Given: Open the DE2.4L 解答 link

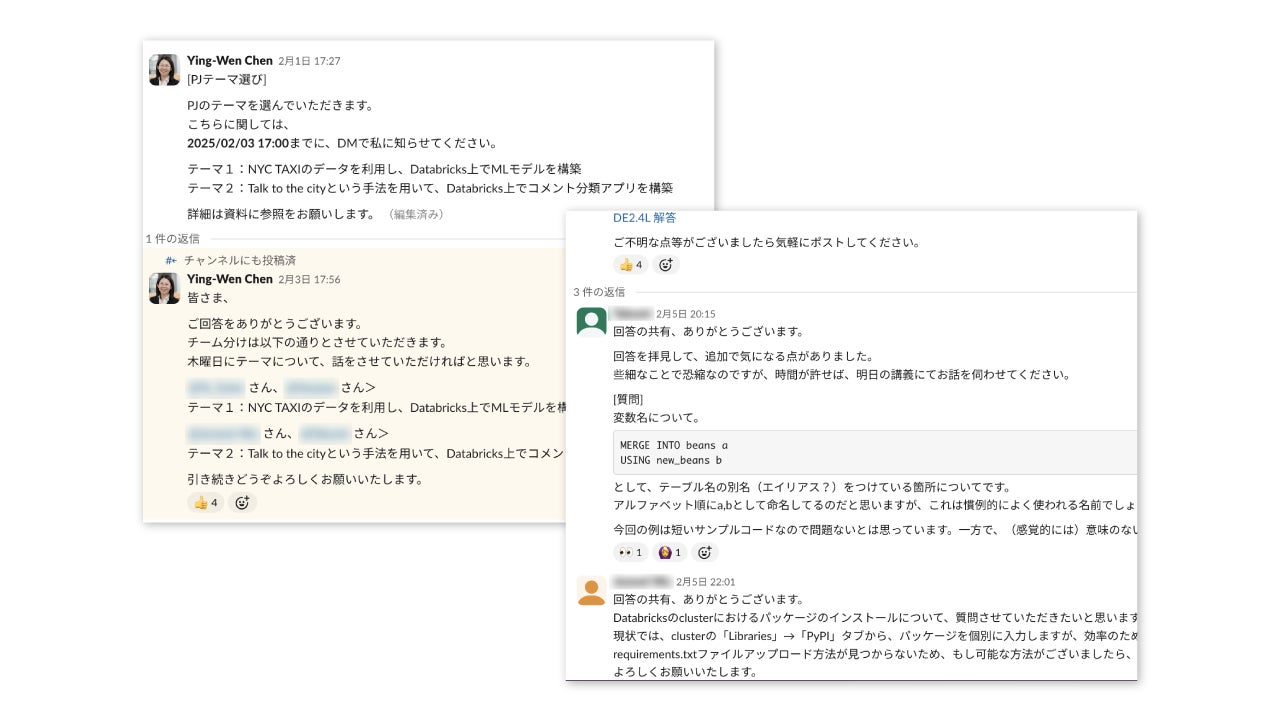Looking at the screenshot, I should click(644, 218).
